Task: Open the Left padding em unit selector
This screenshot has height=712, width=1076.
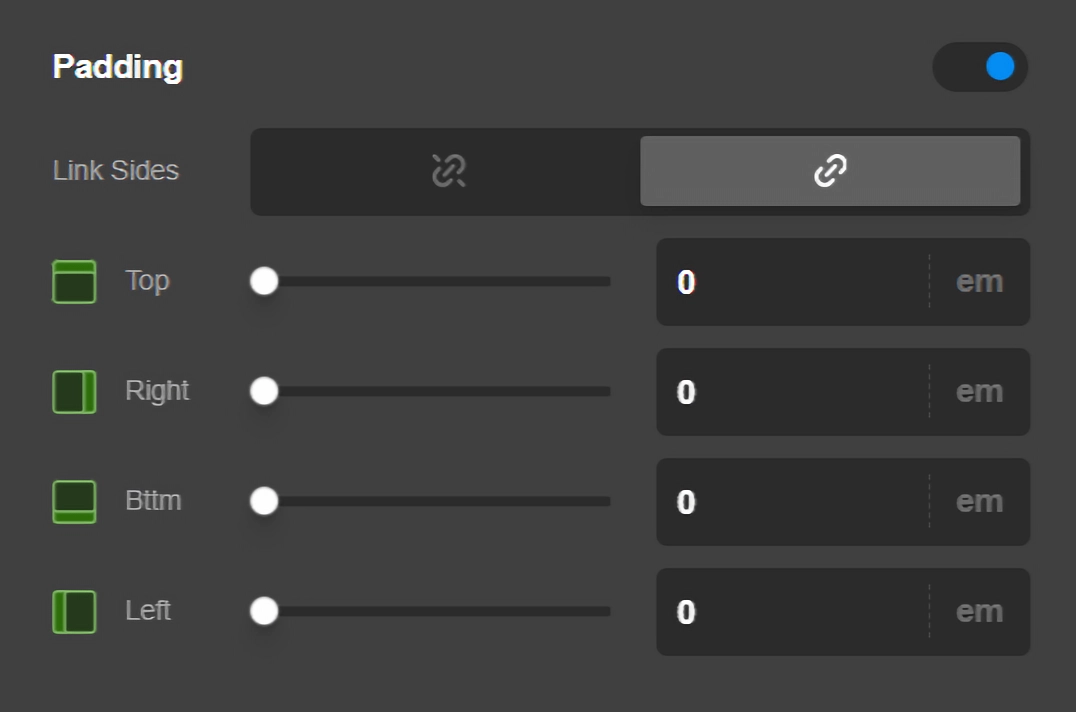Action: coord(979,612)
